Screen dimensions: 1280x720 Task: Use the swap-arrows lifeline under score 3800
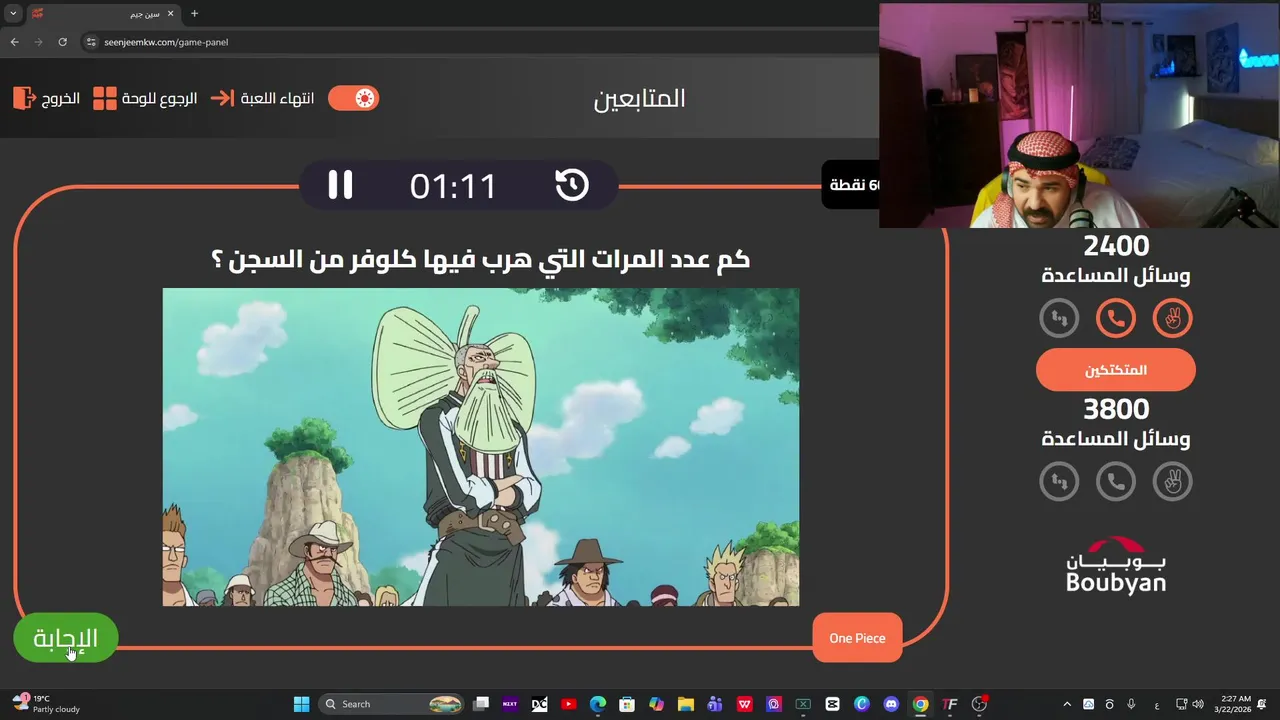pos(1059,482)
